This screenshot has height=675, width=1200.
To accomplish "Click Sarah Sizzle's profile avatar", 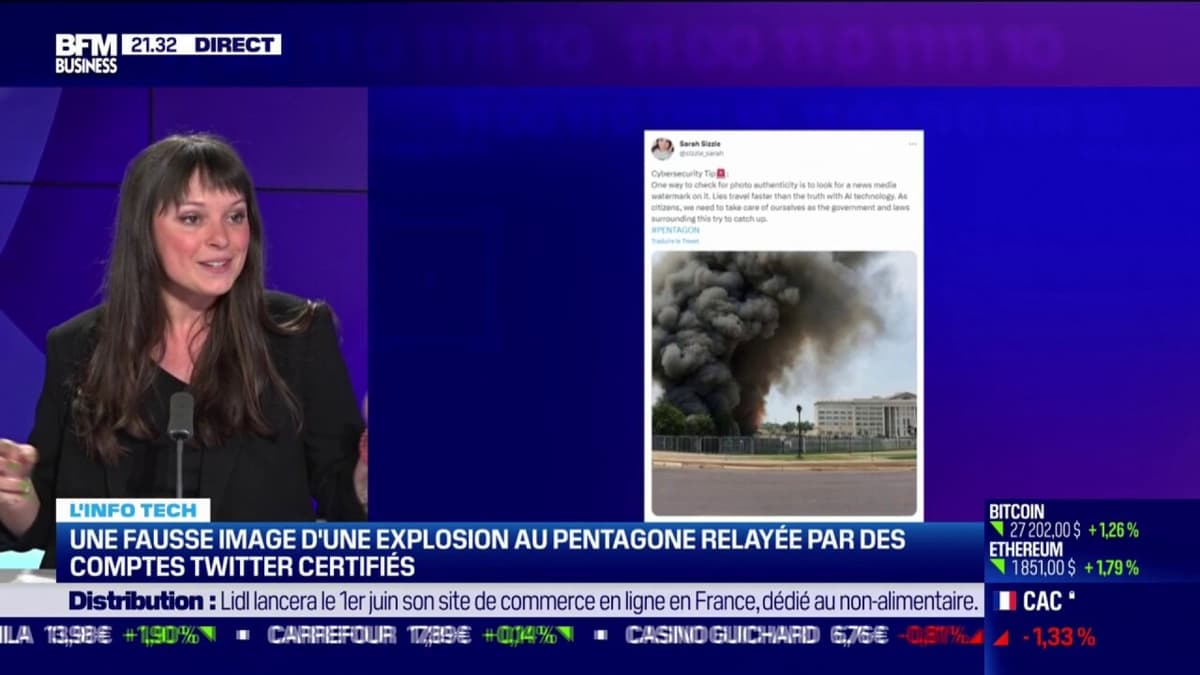I will 662,149.
